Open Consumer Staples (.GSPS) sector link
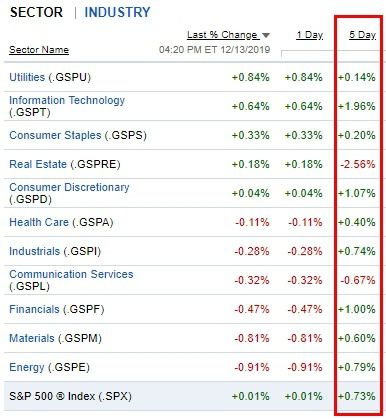This screenshot has width=386, height=419. 78,135
